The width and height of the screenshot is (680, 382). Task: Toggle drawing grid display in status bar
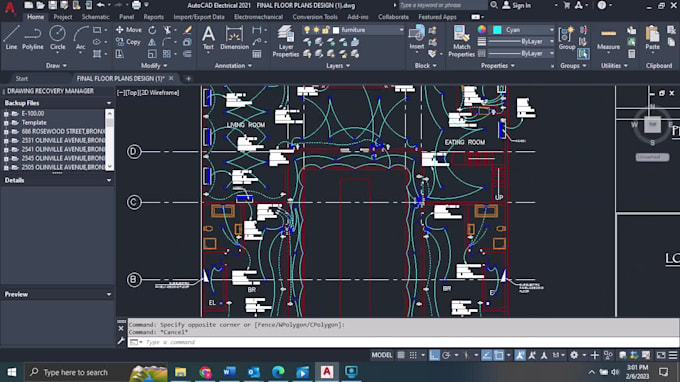(401, 355)
